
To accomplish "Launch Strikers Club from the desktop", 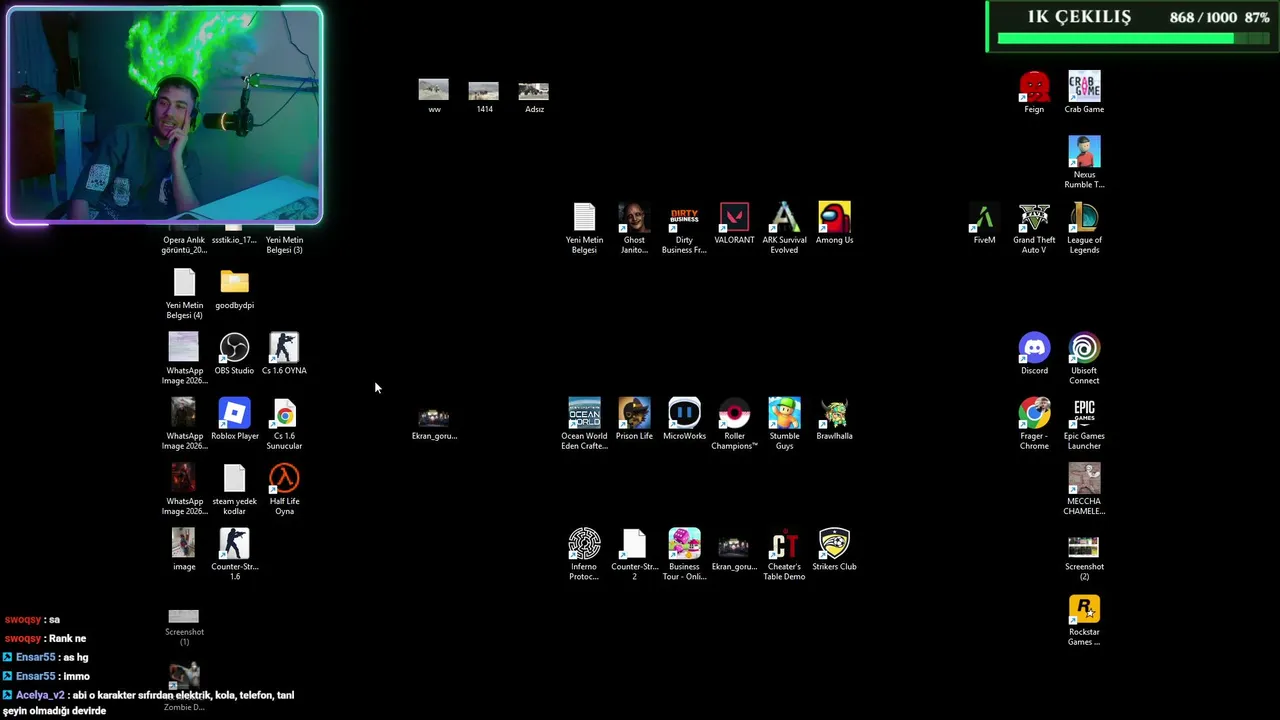I will pos(834,550).
